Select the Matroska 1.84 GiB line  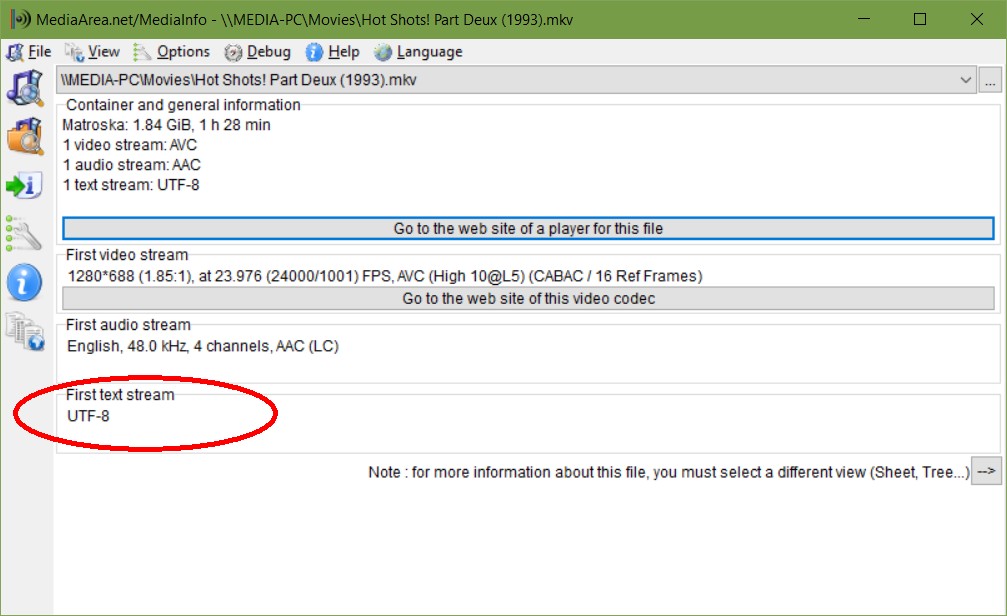pos(166,125)
